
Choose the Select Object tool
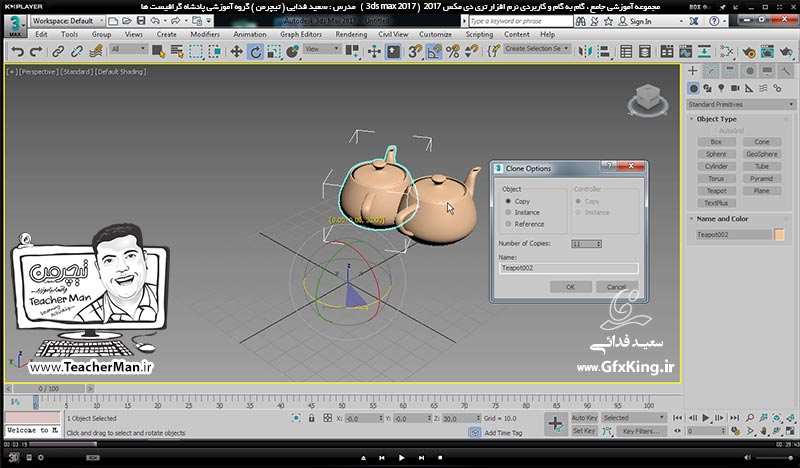[x=158, y=52]
